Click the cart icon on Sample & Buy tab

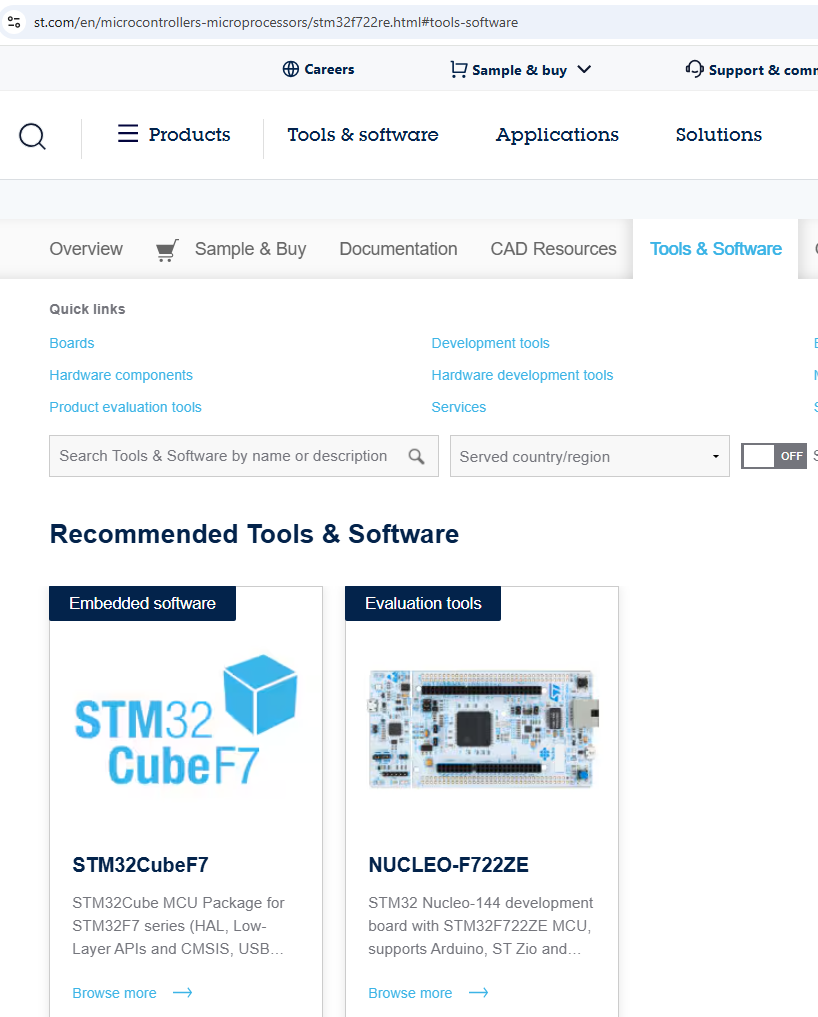coord(166,248)
